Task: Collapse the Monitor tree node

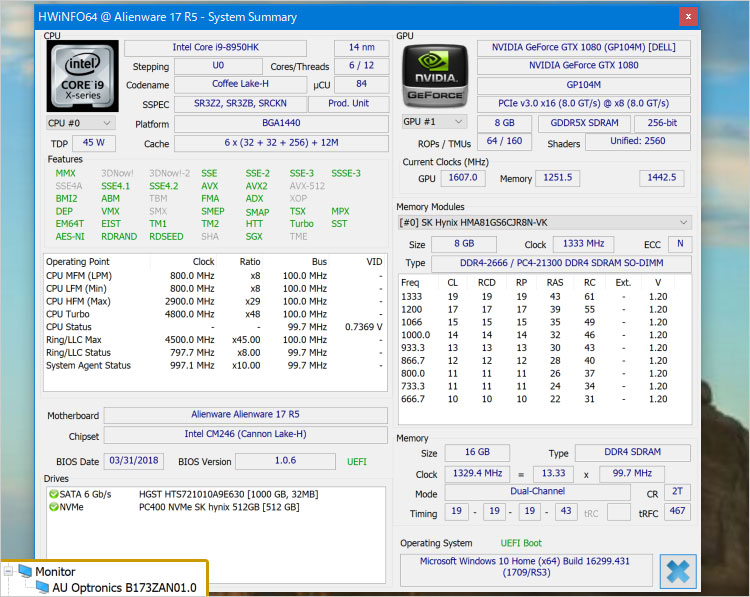Action: [x=8, y=572]
